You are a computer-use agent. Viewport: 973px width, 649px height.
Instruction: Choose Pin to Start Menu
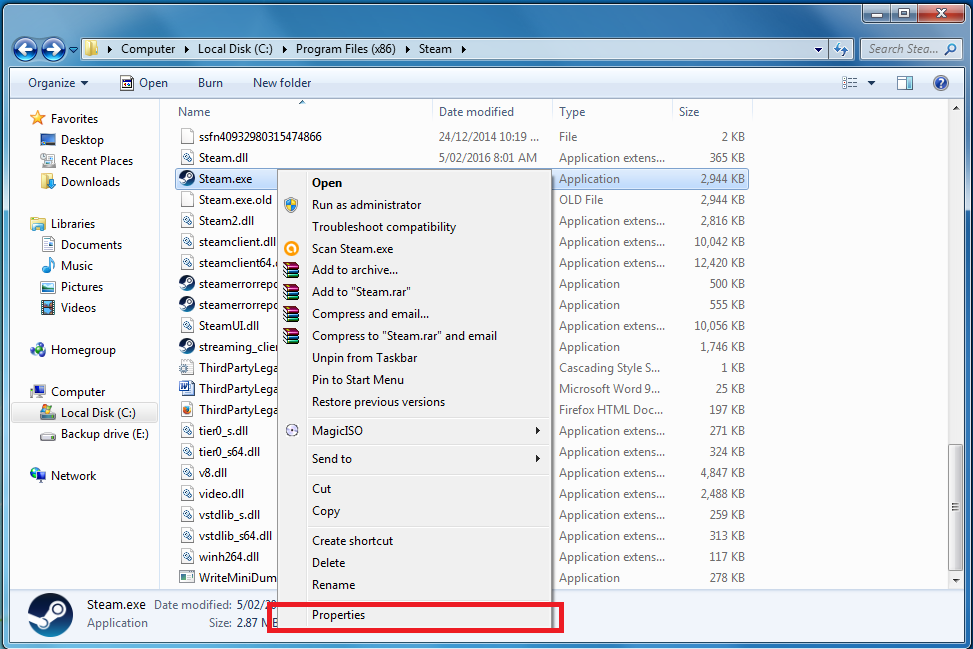pyautogui.click(x=414, y=380)
